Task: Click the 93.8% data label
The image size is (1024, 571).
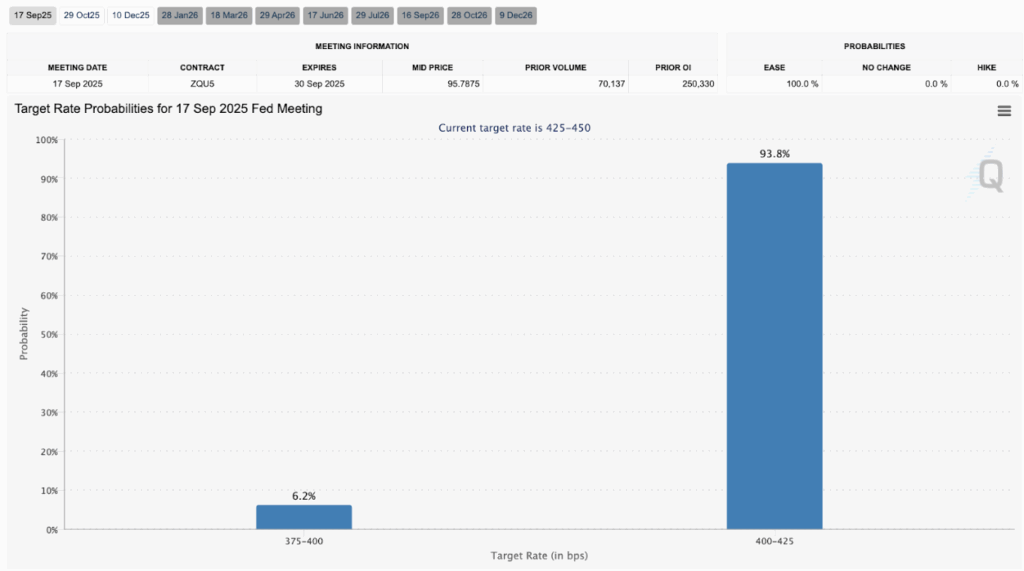Action: pos(774,153)
